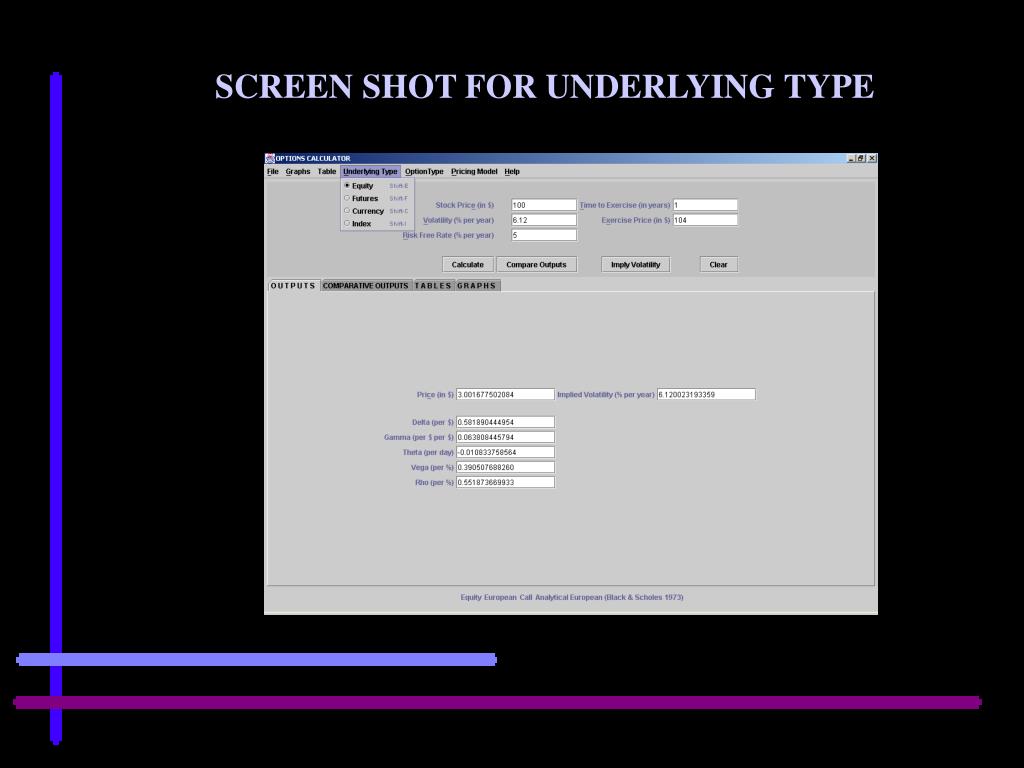The image size is (1024, 768).
Task: Select the Equity radio option
Action: [362, 186]
